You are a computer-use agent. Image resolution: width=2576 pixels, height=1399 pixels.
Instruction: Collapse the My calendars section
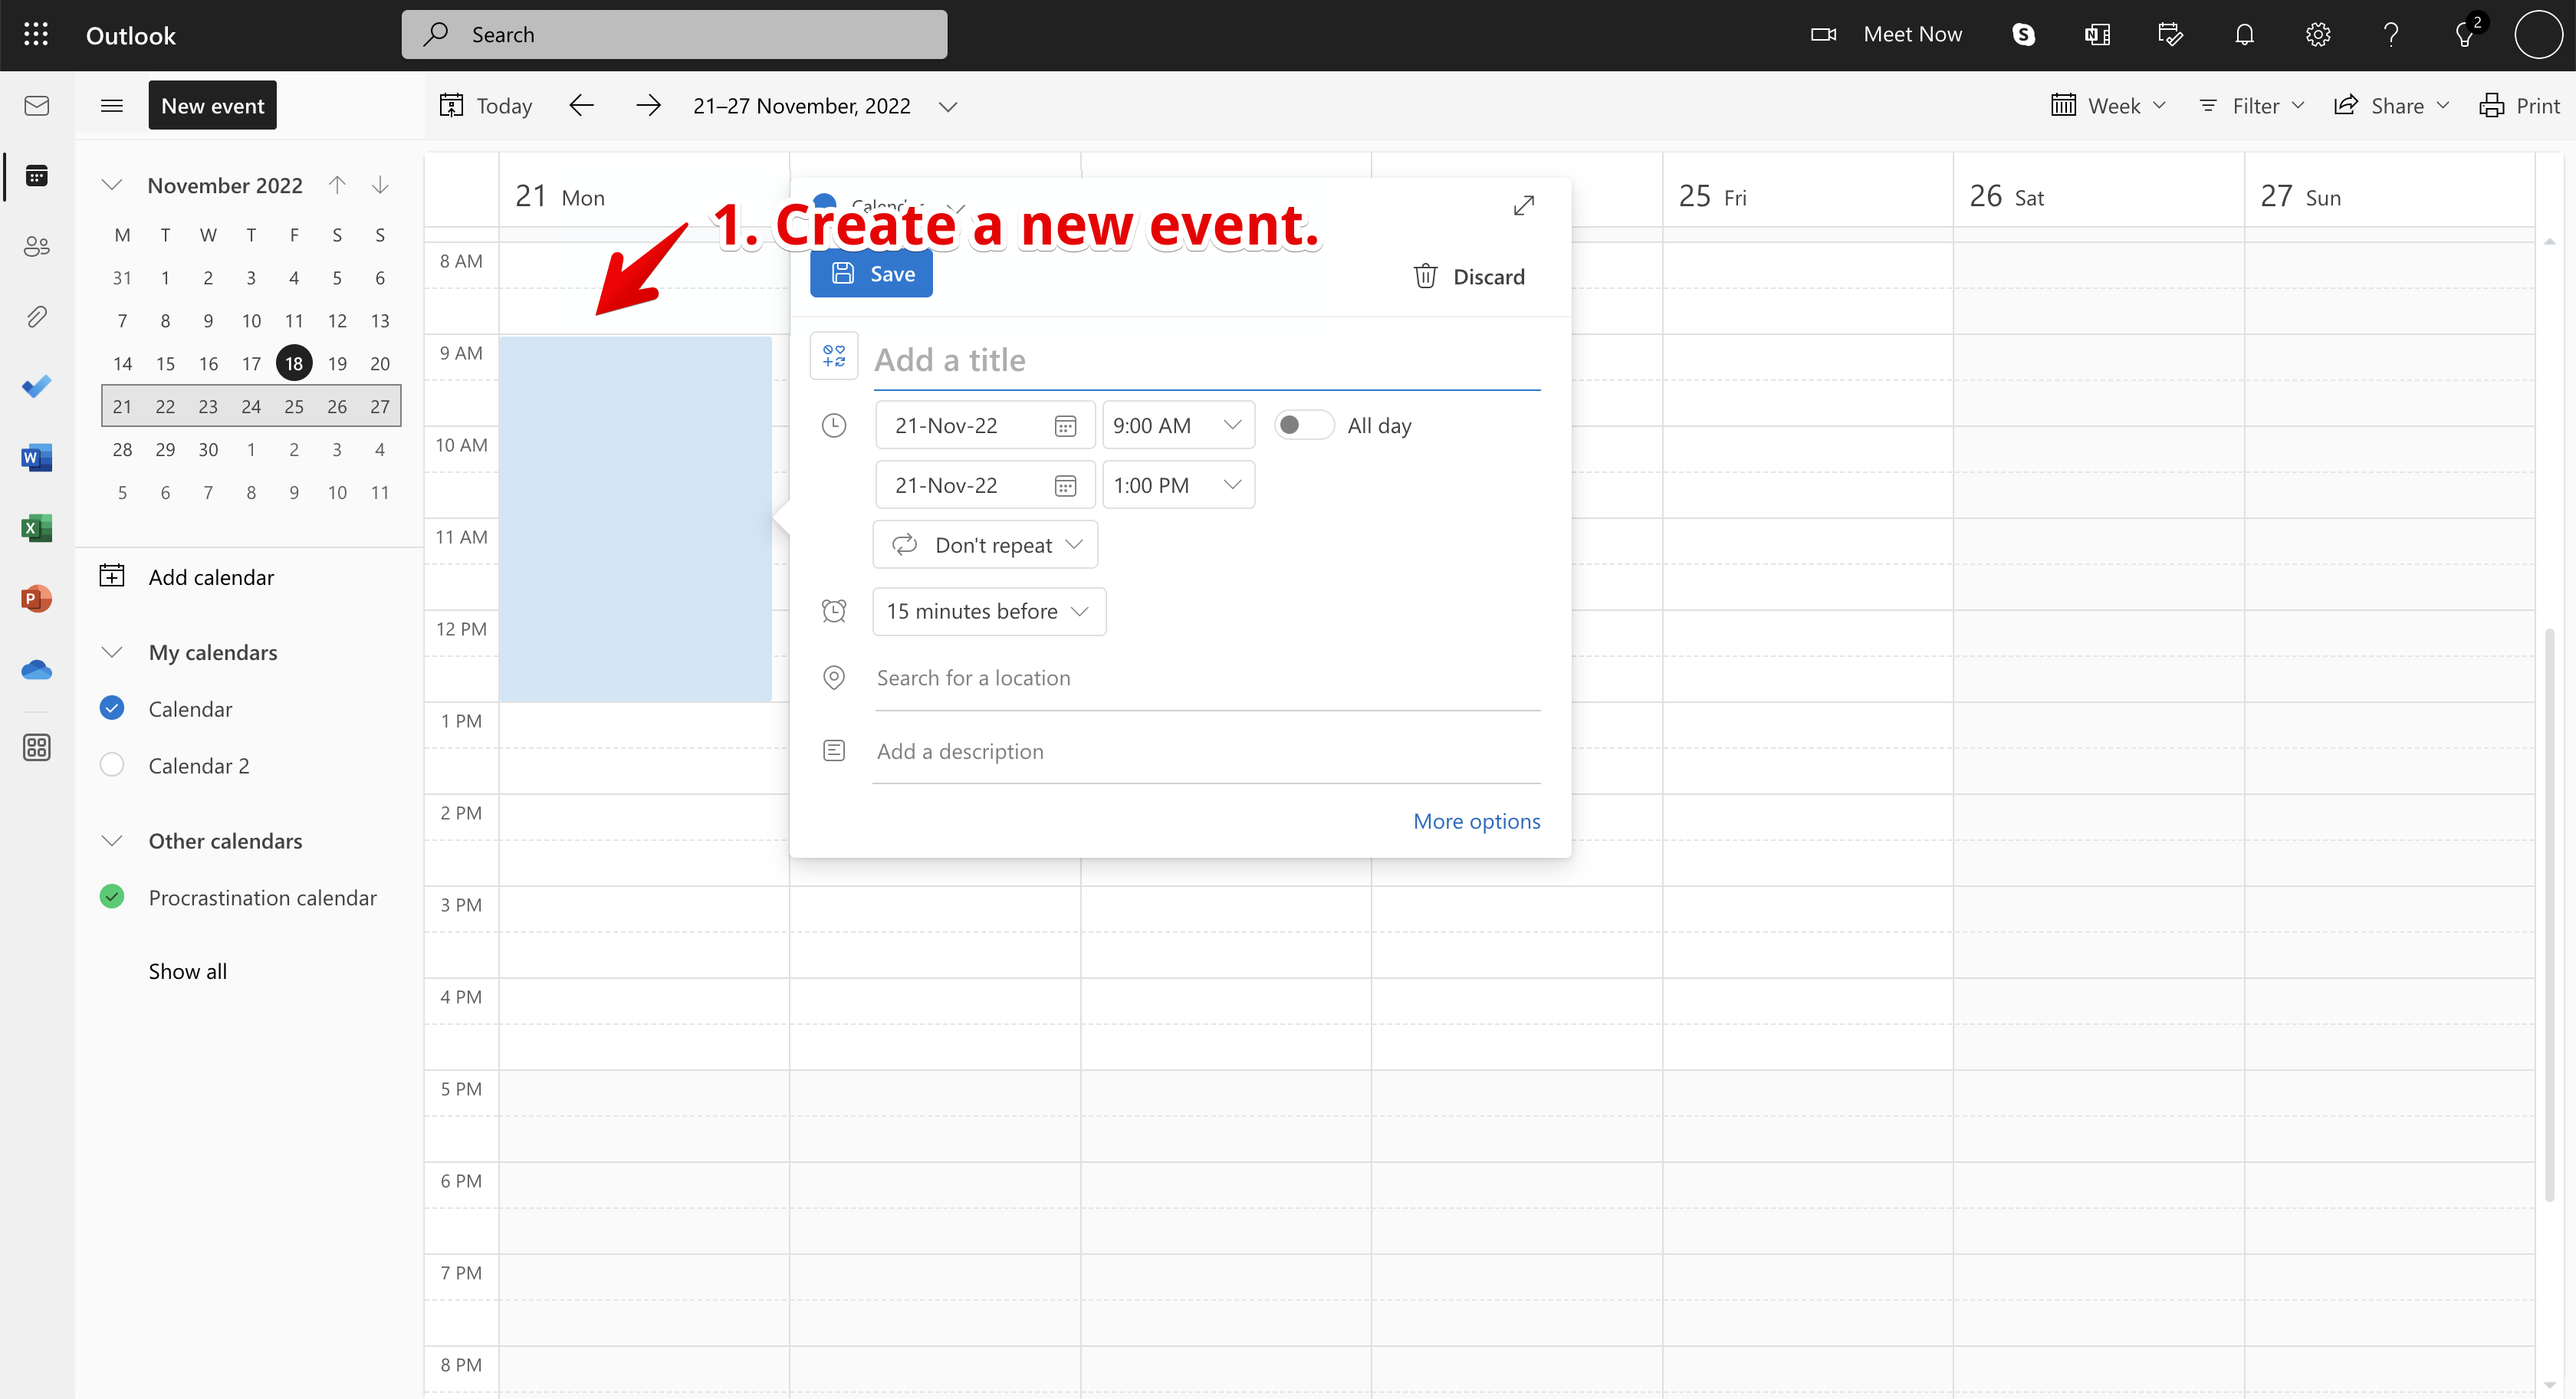pos(112,652)
